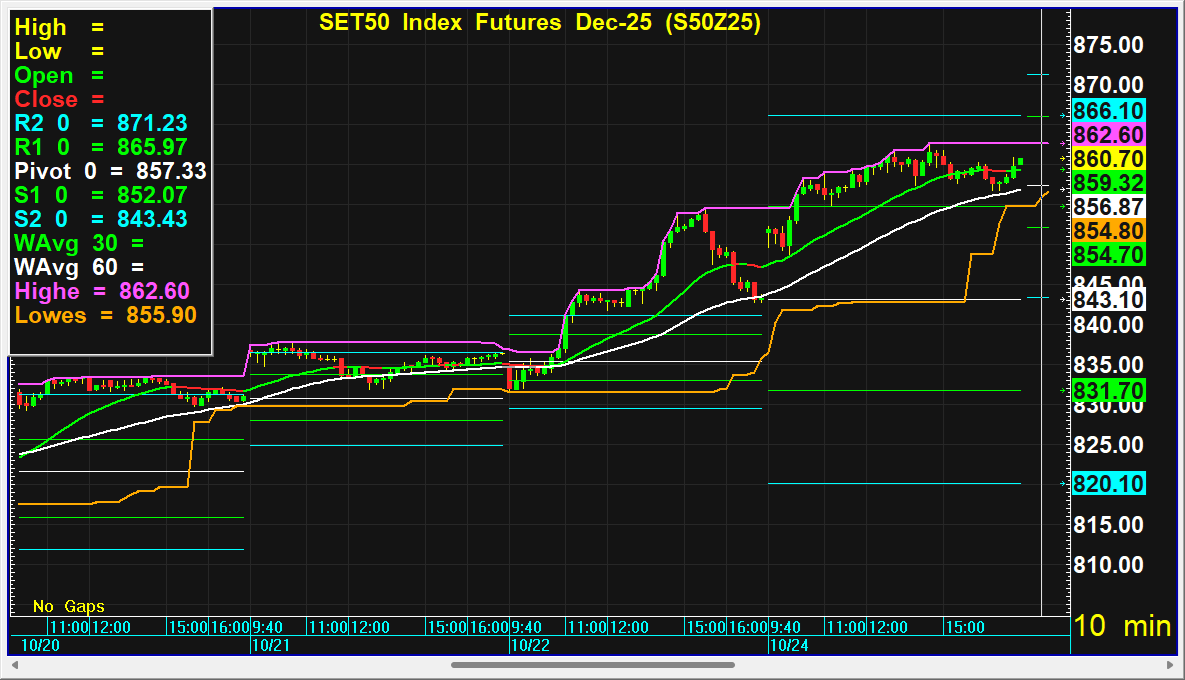Open the S50Z25 chart title symbol
The height and width of the screenshot is (680, 1185).
[713, 23]
